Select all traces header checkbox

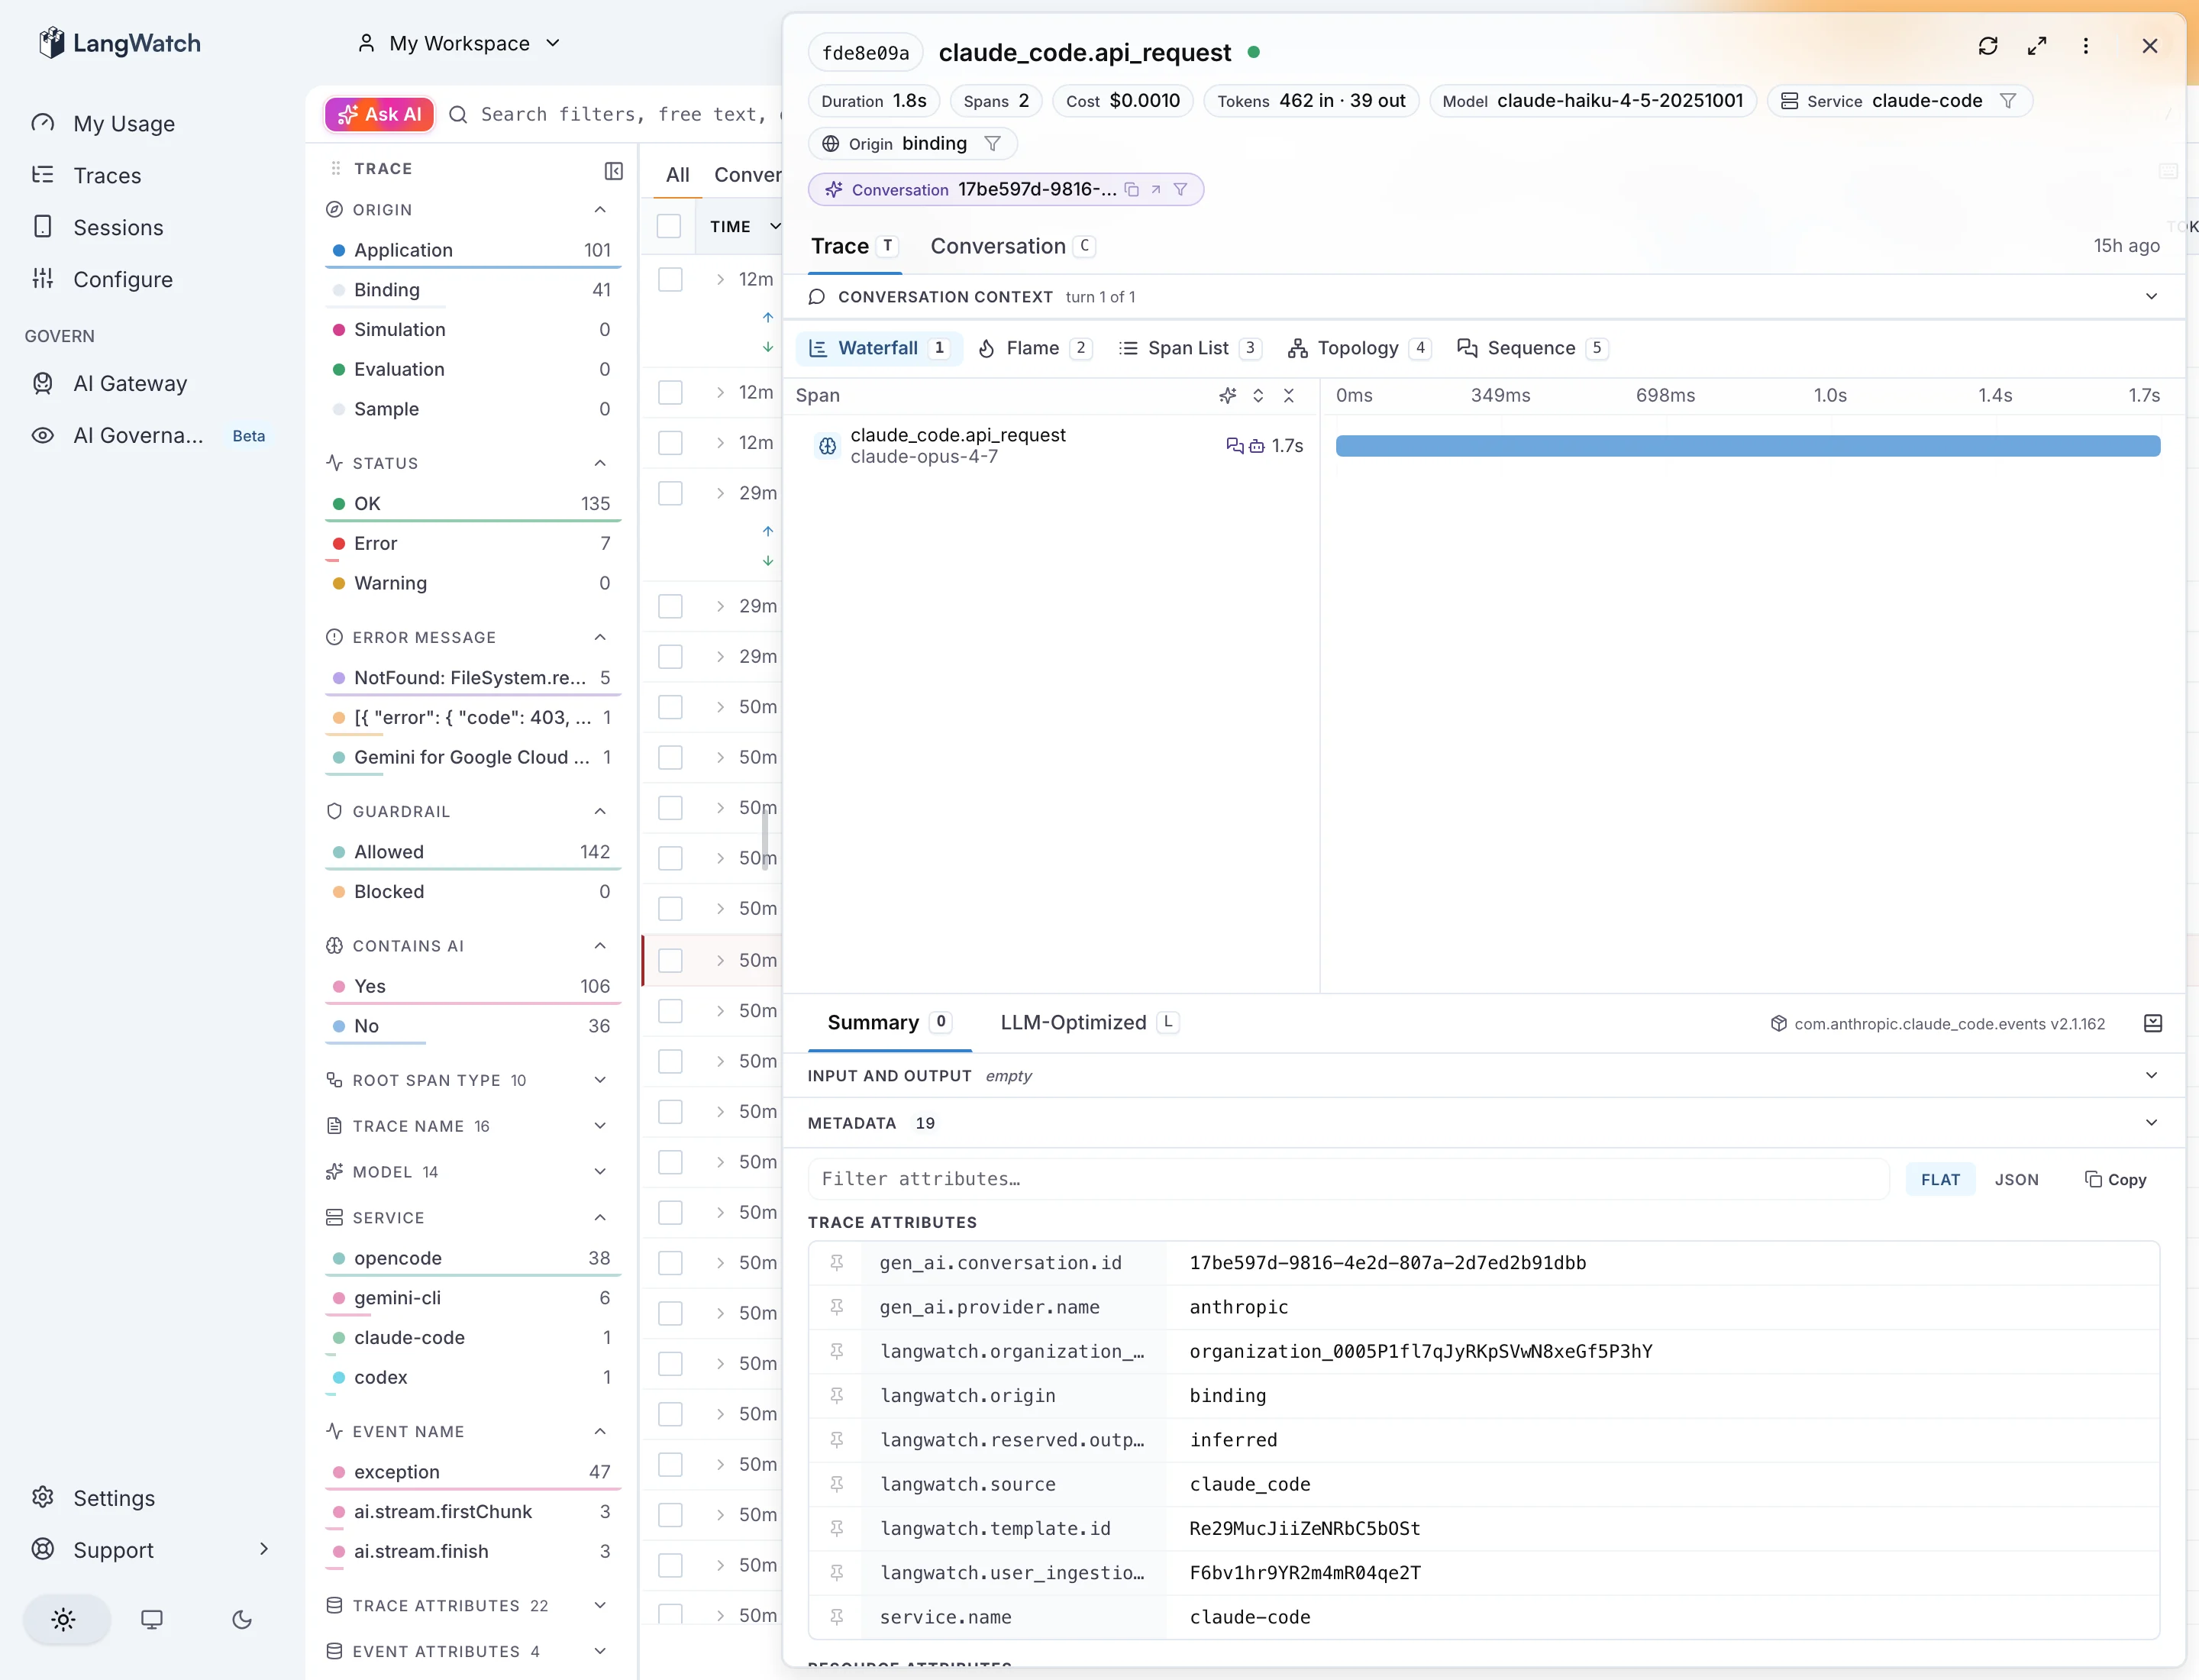click(x=669, y=227)
